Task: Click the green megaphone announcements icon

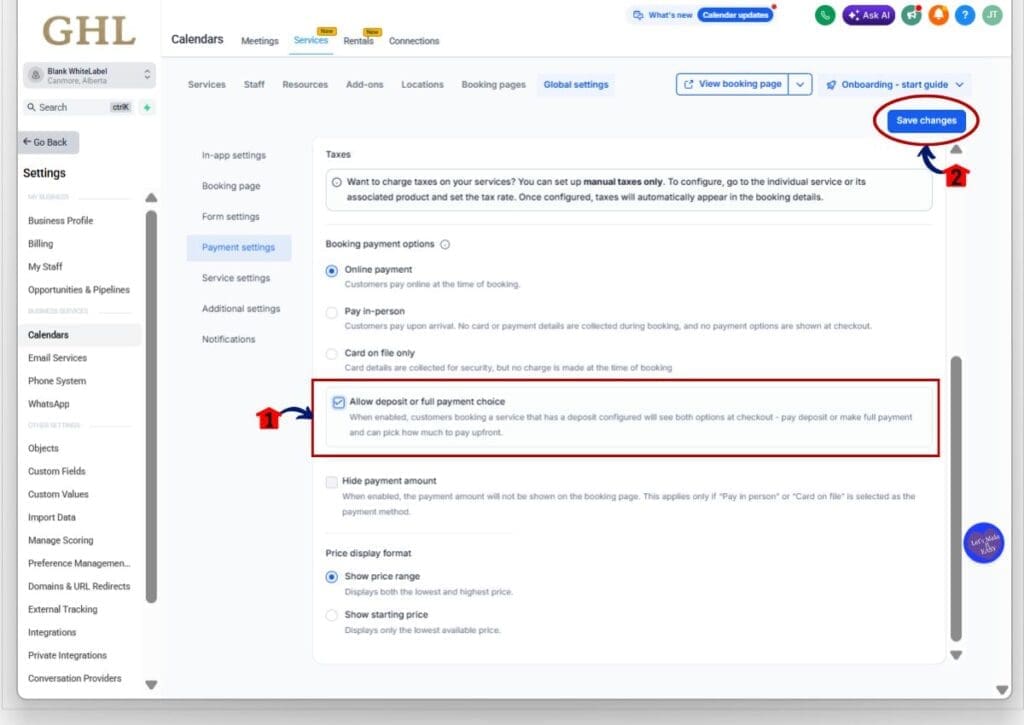Action: 911,15
